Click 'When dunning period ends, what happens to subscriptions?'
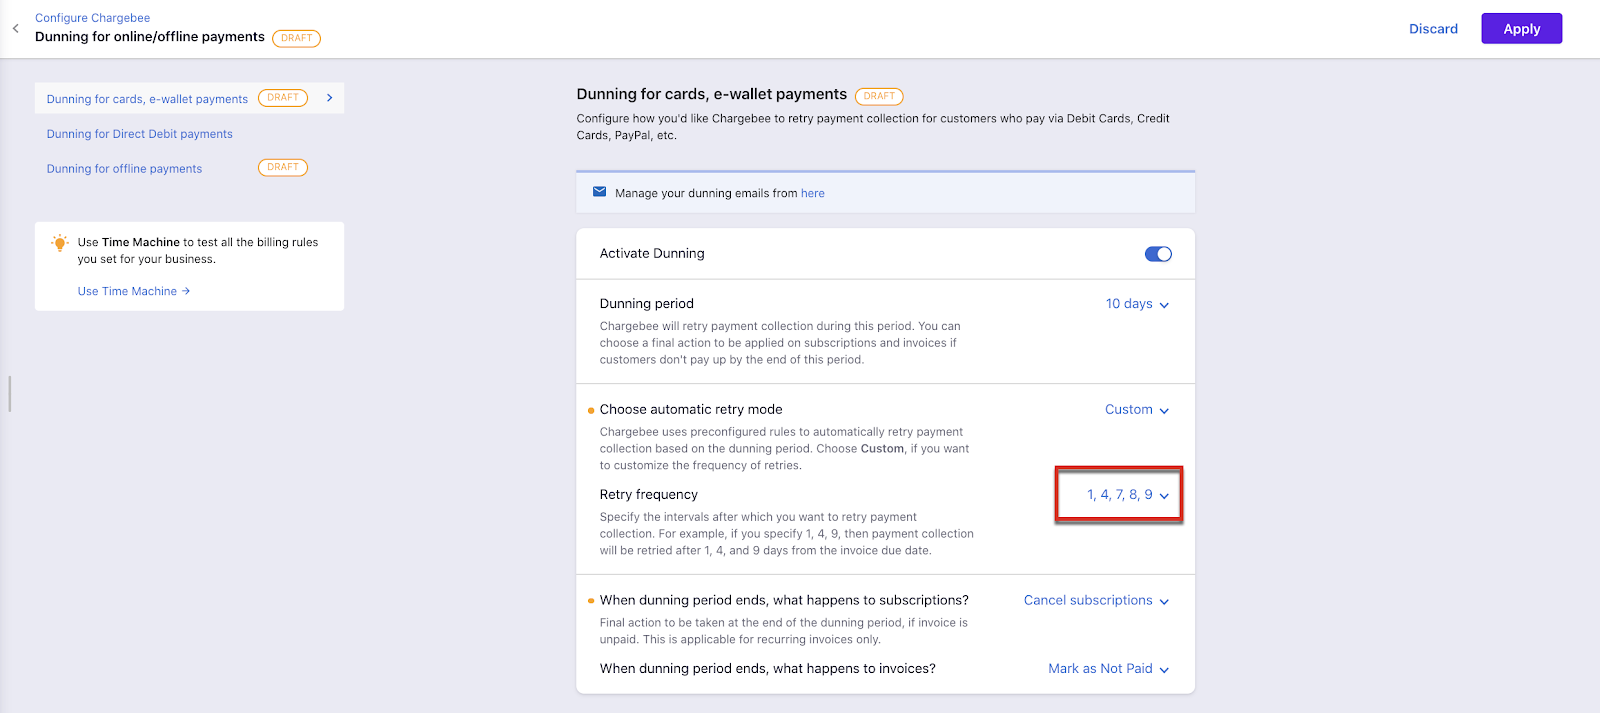 (784, 601)
